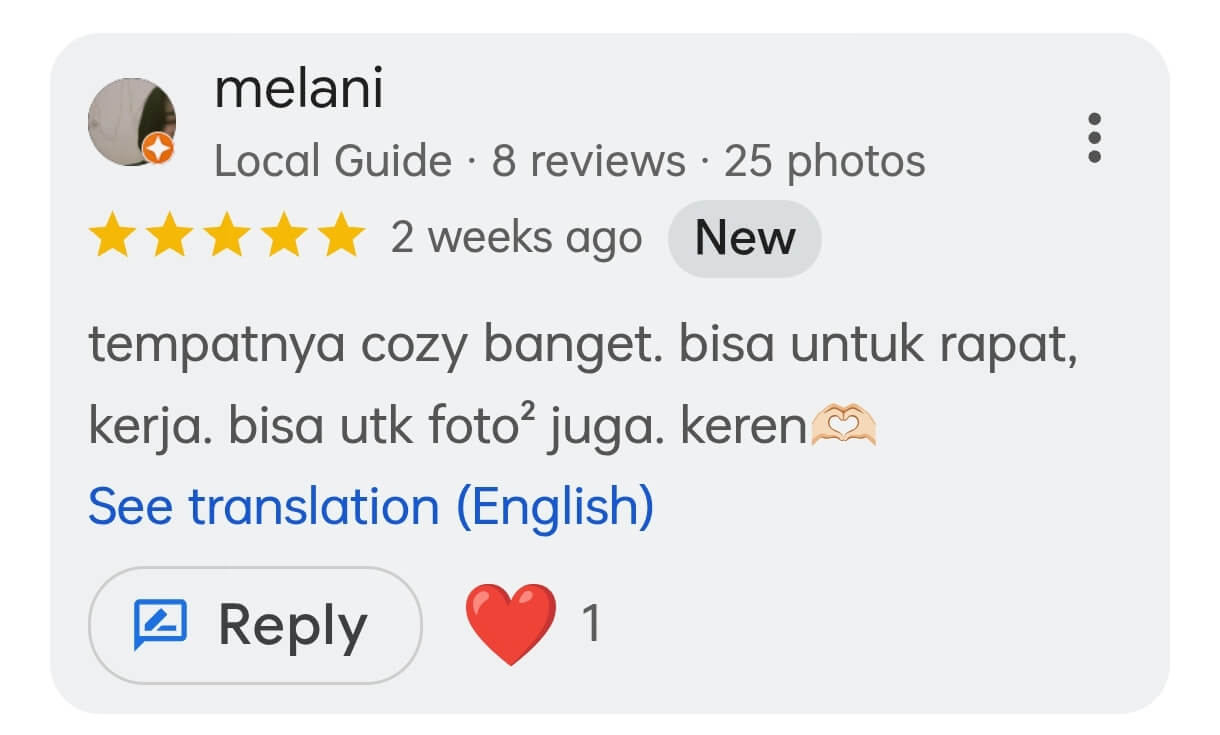Screen dimensions: 1220x735
Task: Click the fifth rating star
Action: coord(344,237)
